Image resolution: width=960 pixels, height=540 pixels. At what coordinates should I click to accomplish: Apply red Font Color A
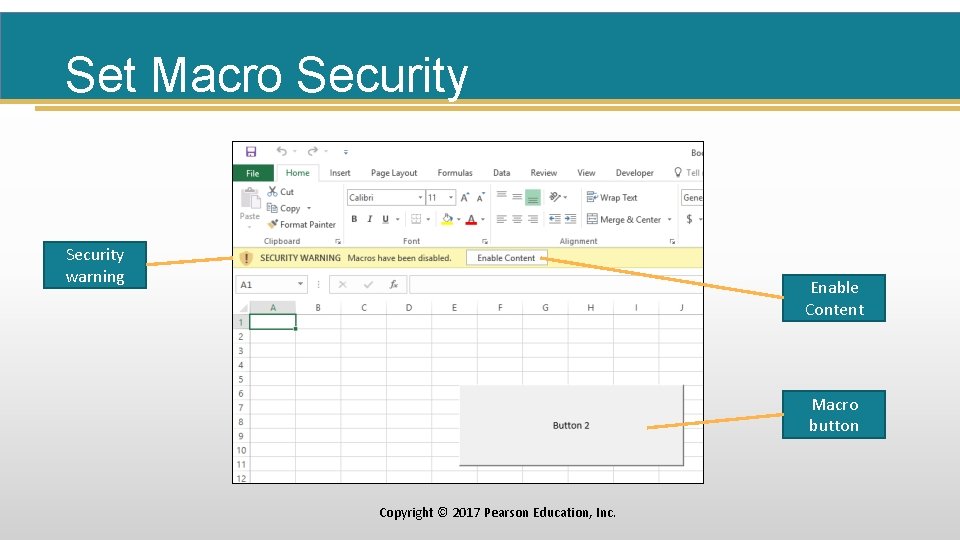(x=471, y=219)
